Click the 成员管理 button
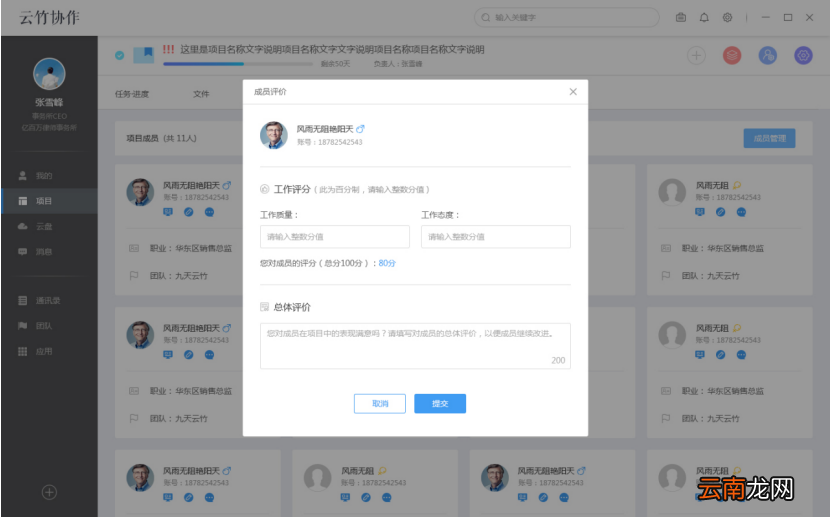Viewport: 831px width, 517px height. (x=770, y=138)
